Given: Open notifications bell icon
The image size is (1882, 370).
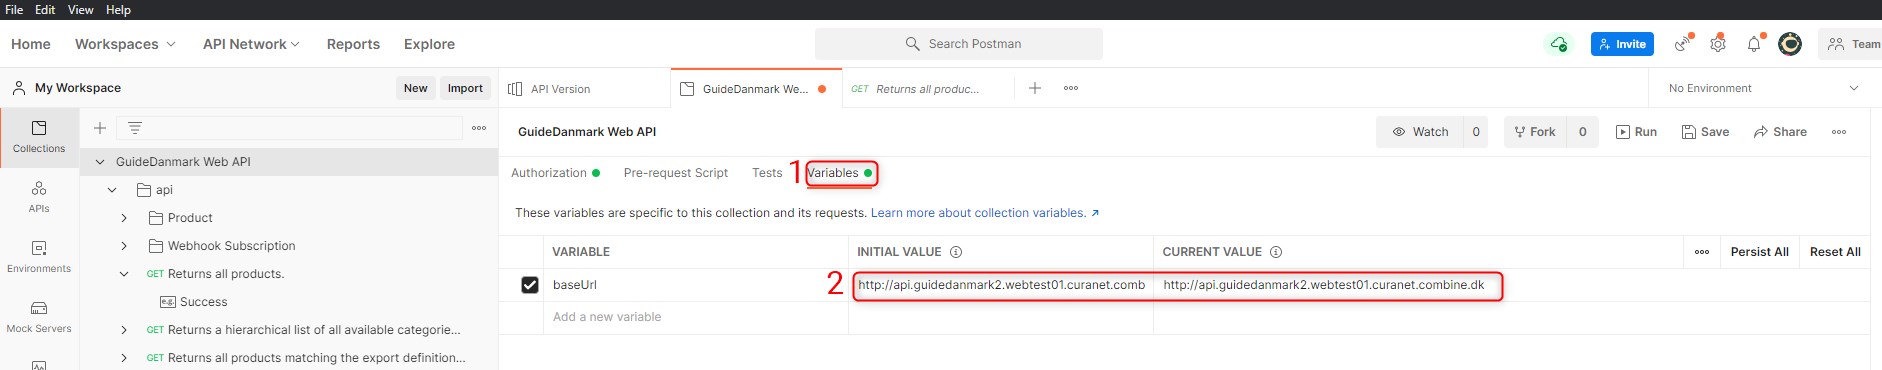Looking at the screenshot, I should (1754, 44).
